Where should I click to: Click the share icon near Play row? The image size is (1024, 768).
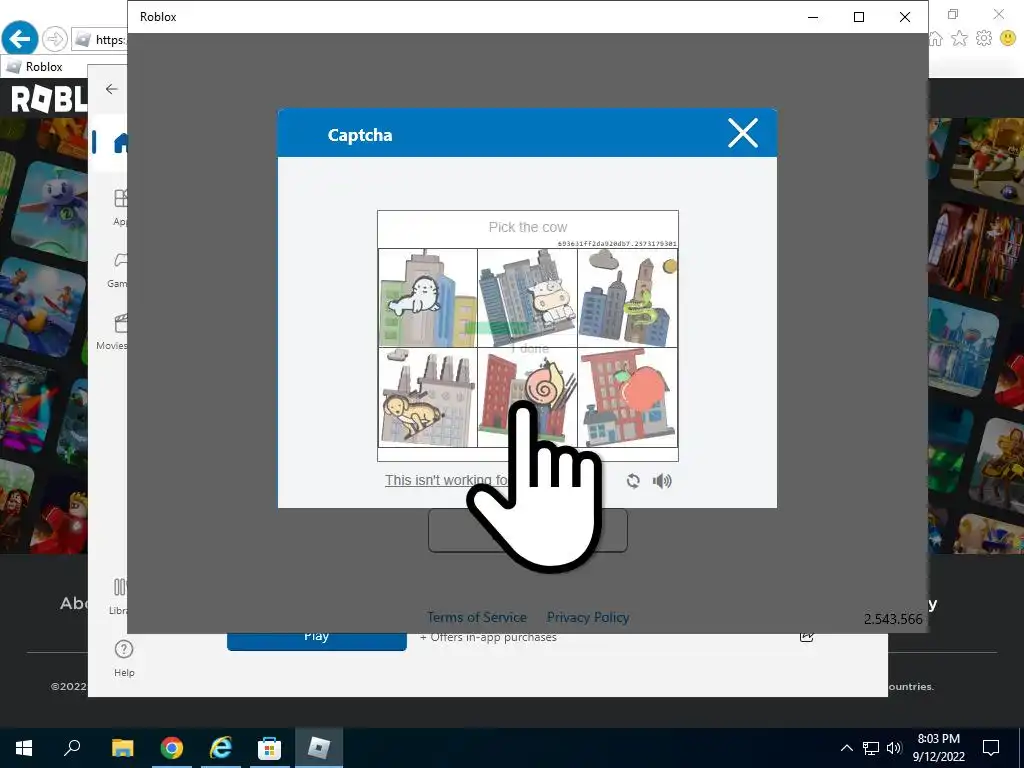coord(807,636)
